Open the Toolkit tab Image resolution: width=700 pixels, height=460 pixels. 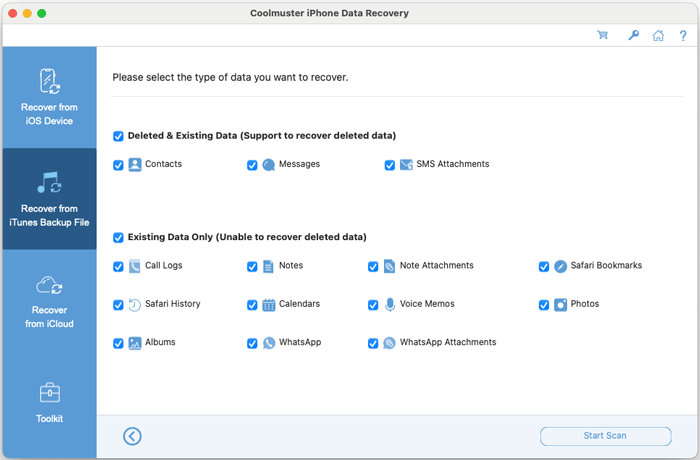(x=49, y=402)
